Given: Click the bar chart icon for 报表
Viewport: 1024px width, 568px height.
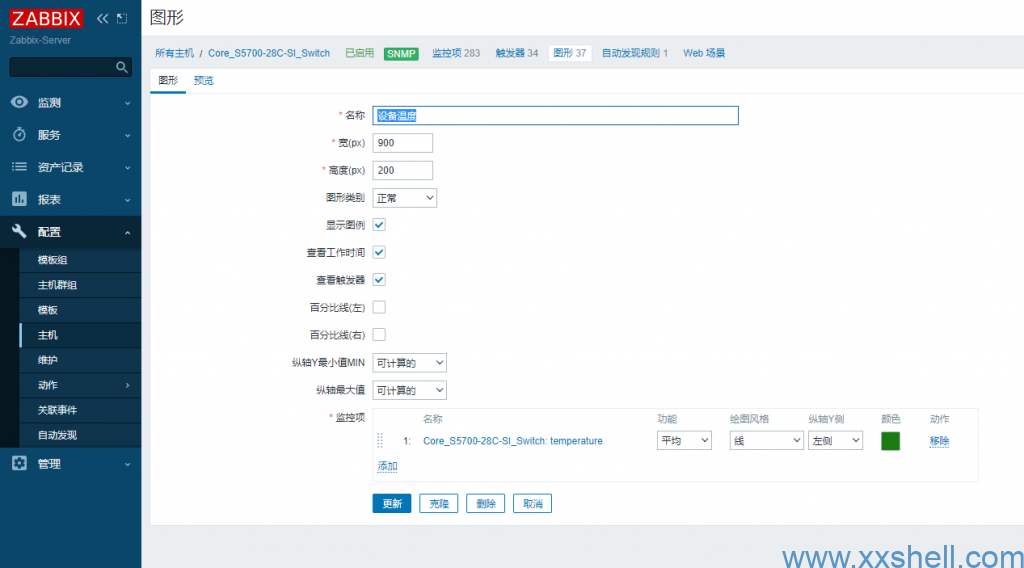Looking at the screenshot, I should (19, 199).
